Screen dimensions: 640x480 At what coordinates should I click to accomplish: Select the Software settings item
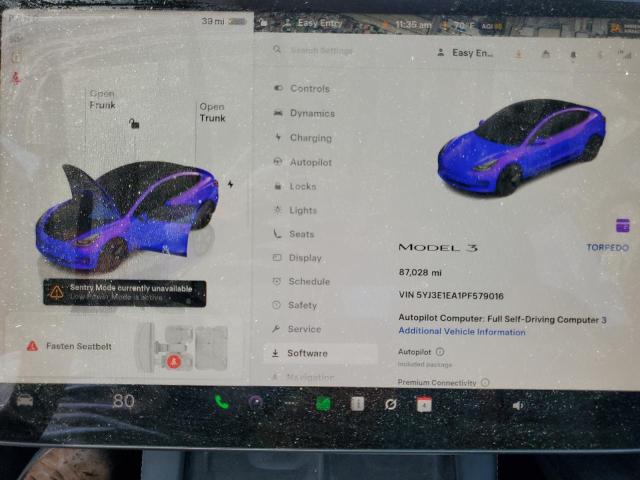pyautogui.click(x=320, y=353)
